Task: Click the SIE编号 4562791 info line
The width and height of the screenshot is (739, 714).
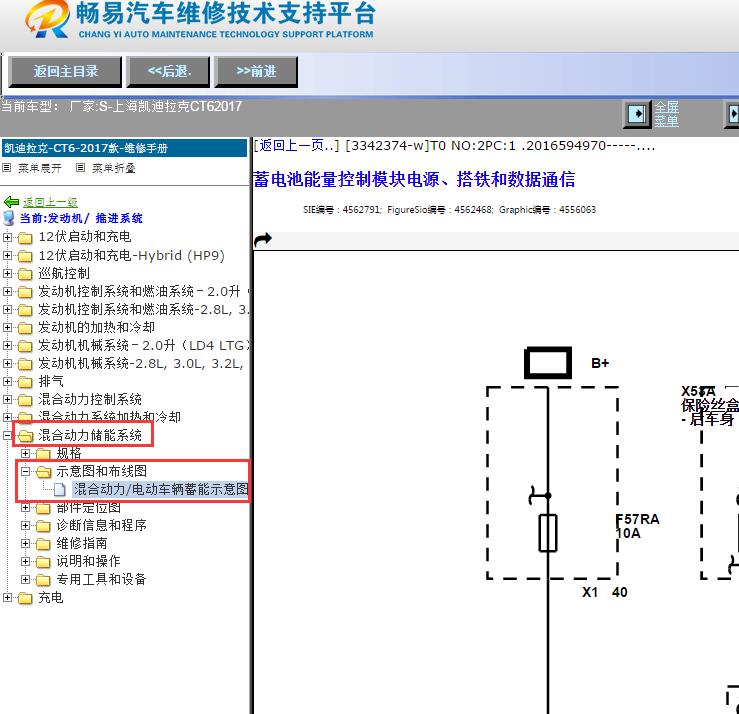Action: pyautogui.click(x=449, y=210)
